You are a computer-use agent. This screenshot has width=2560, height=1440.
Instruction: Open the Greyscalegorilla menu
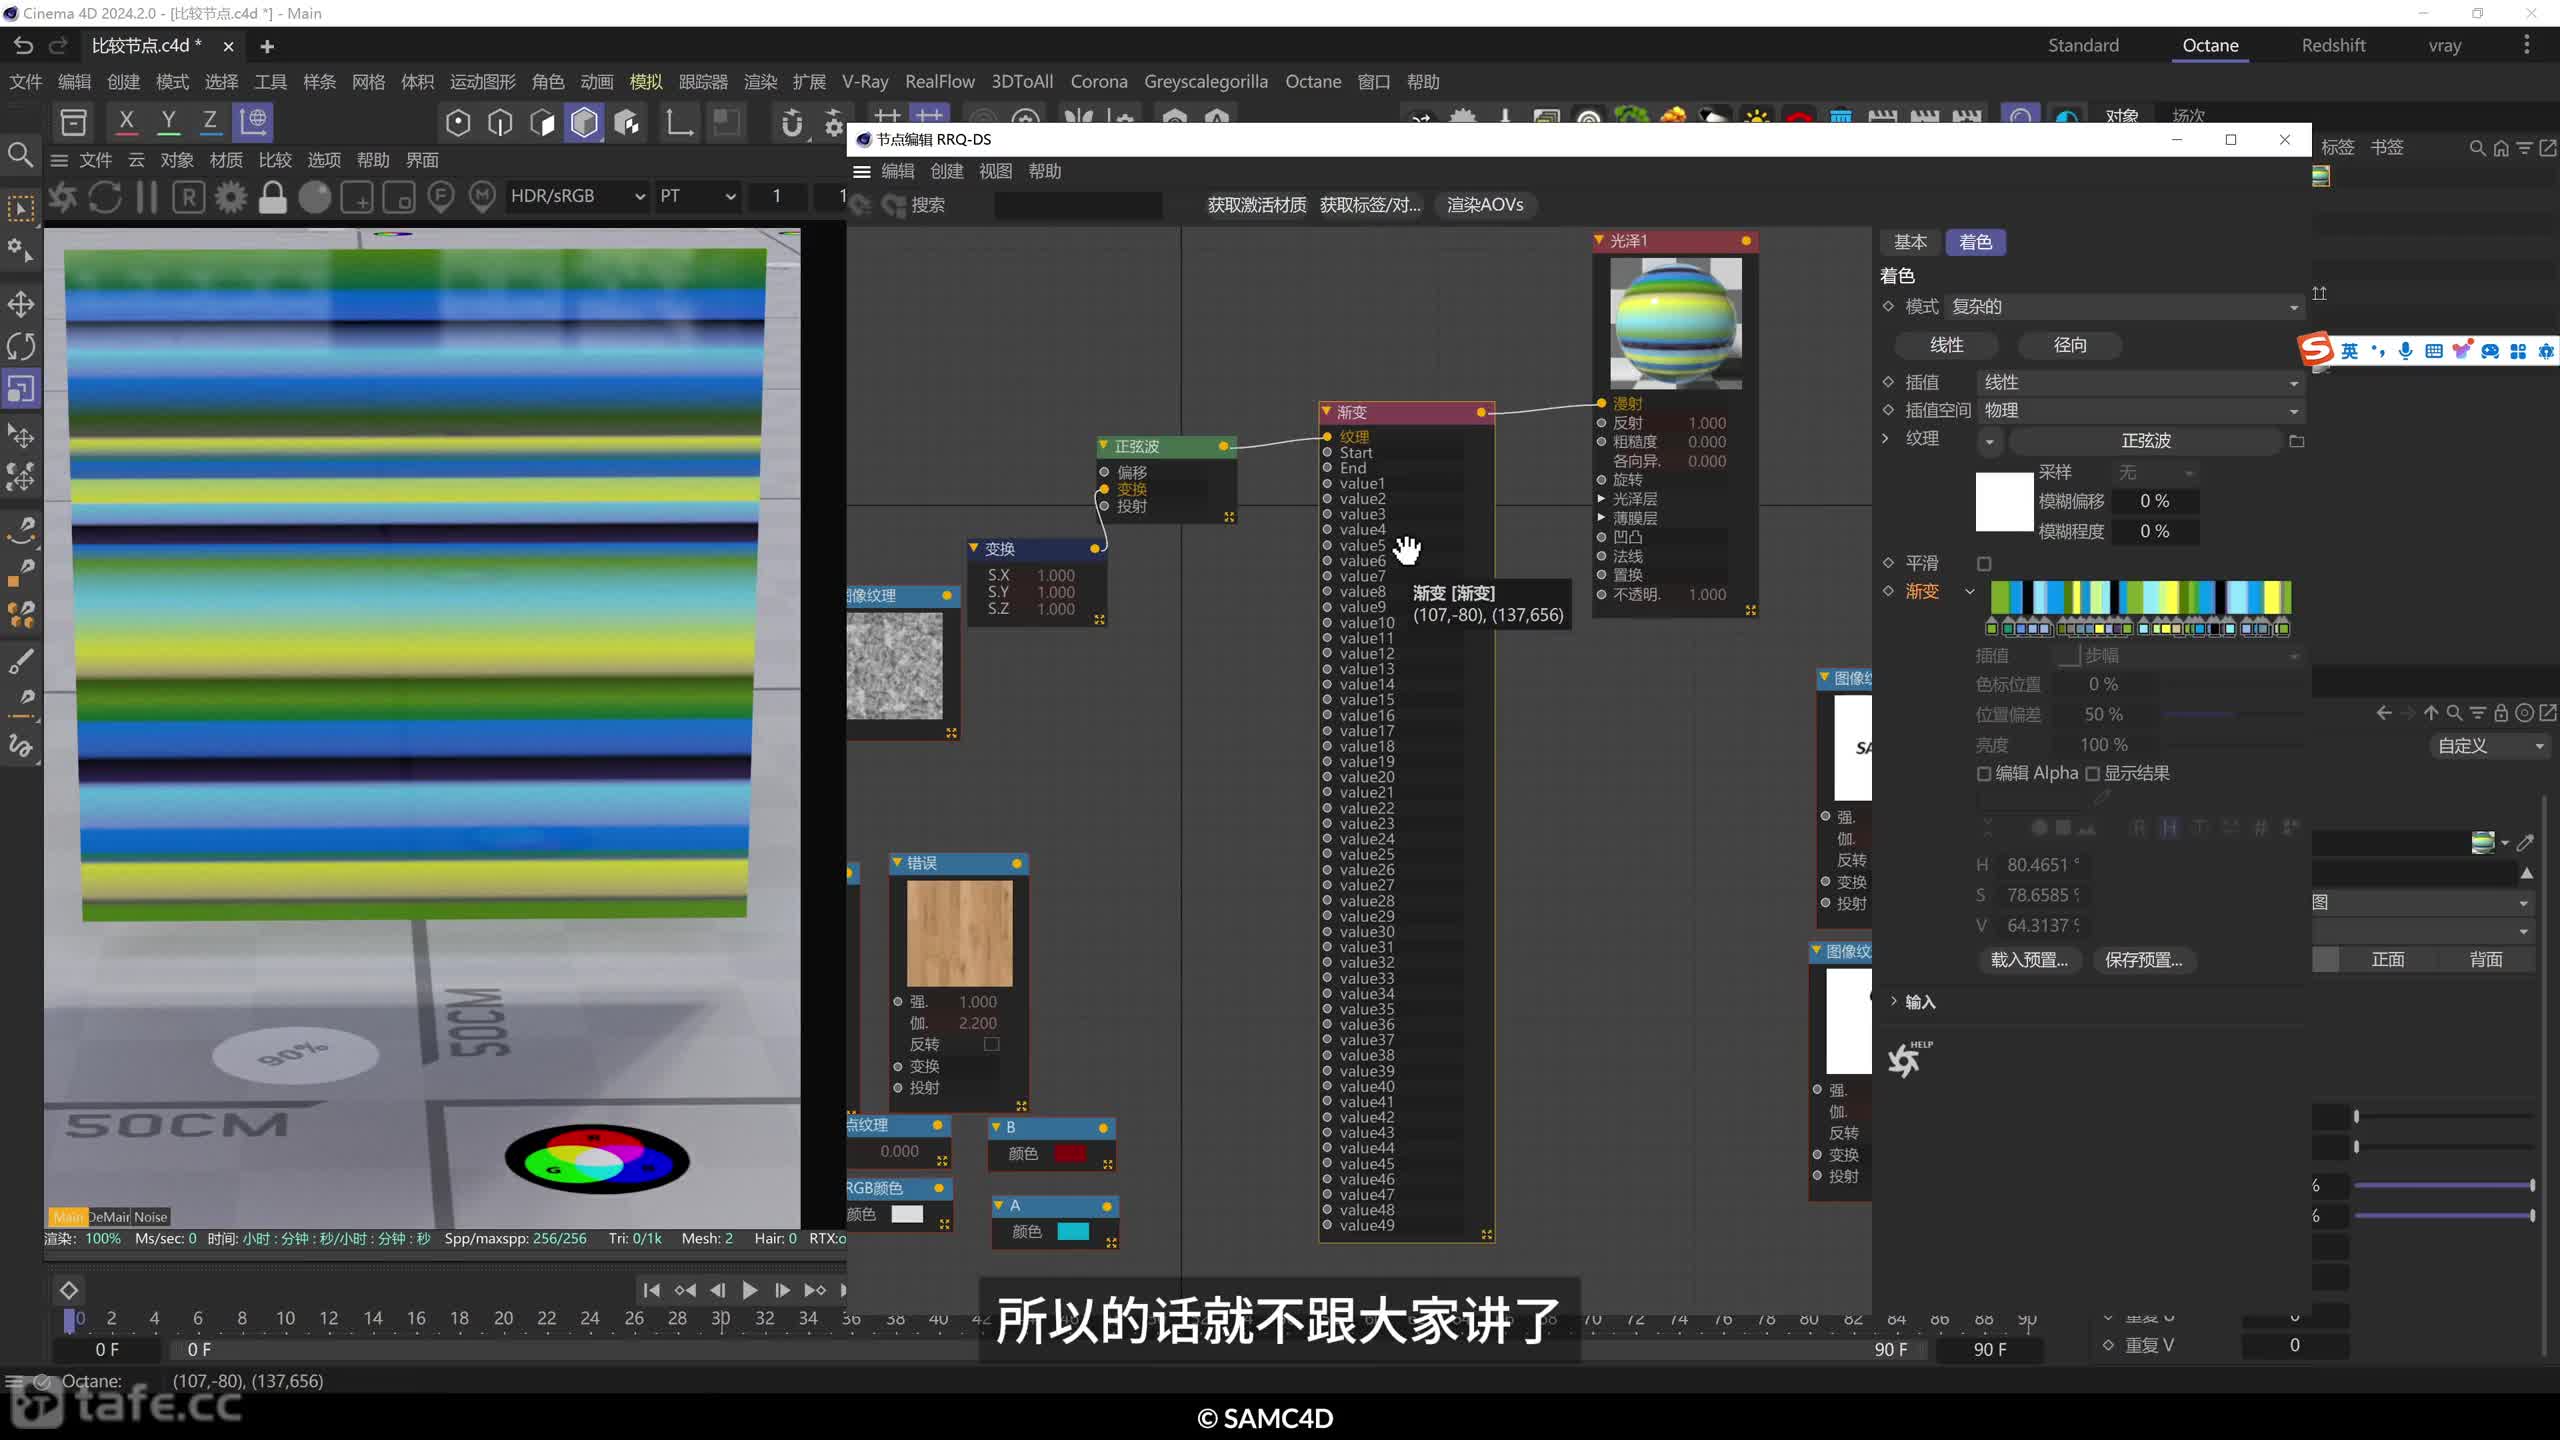click(x=1206, y=82)
